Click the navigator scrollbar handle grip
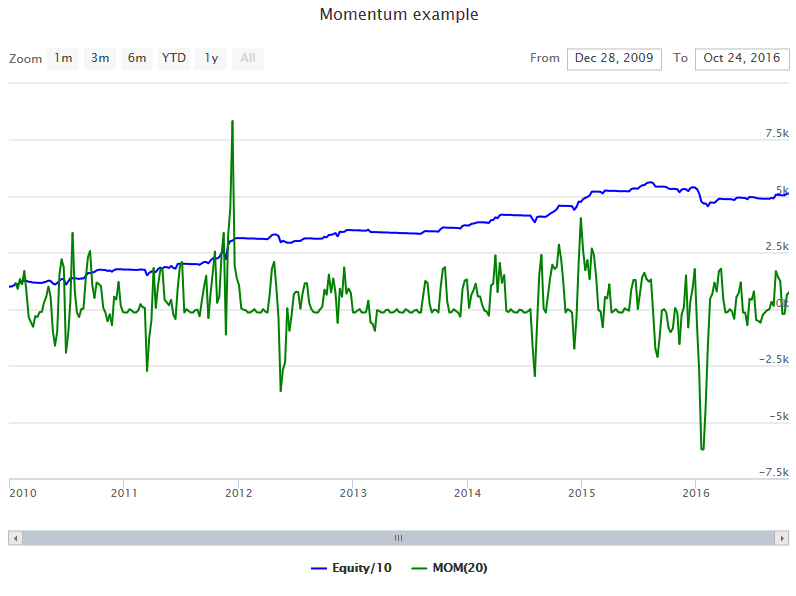Screen dimensions: 796x596 (x=399, y=538)
